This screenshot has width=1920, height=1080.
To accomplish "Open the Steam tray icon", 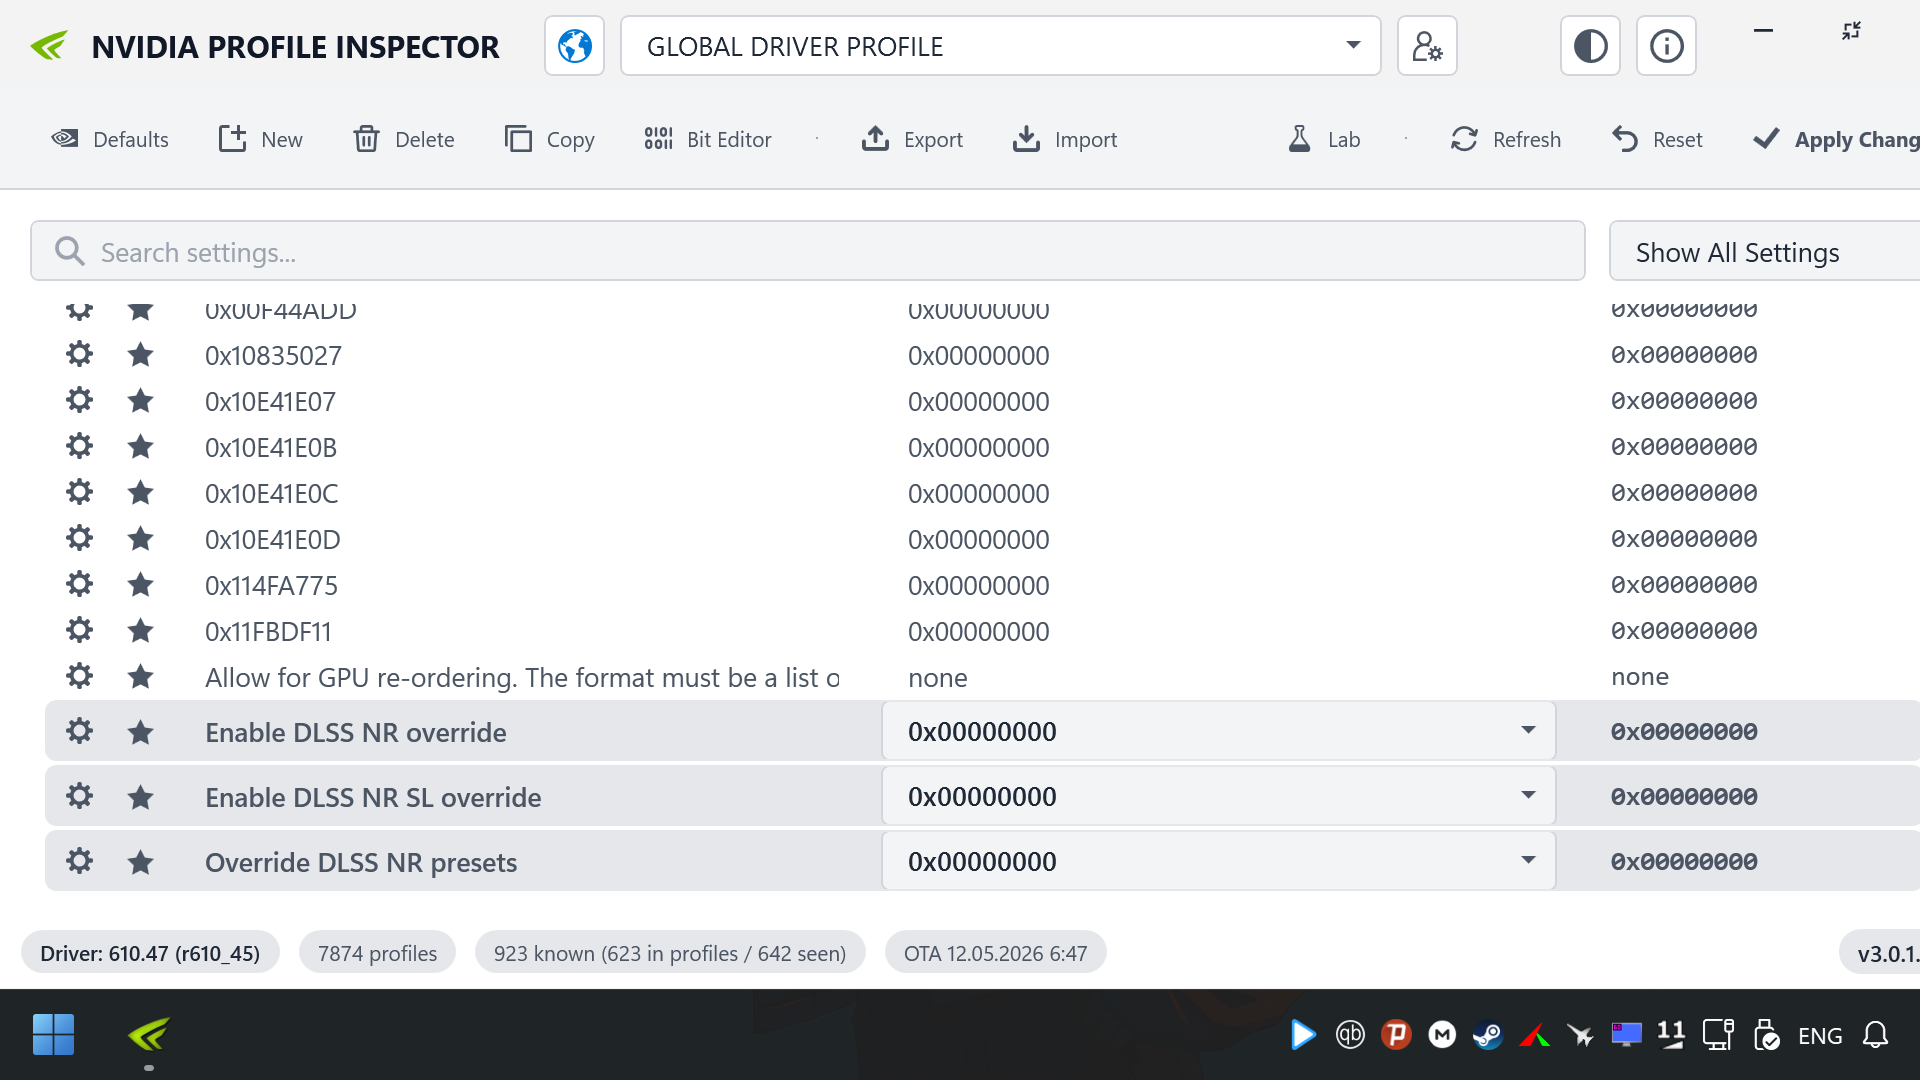I will (1487, 1035).
